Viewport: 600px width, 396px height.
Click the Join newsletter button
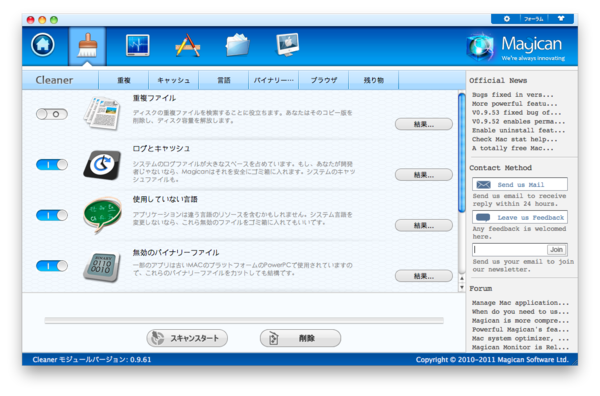click(x=557, y=250)
